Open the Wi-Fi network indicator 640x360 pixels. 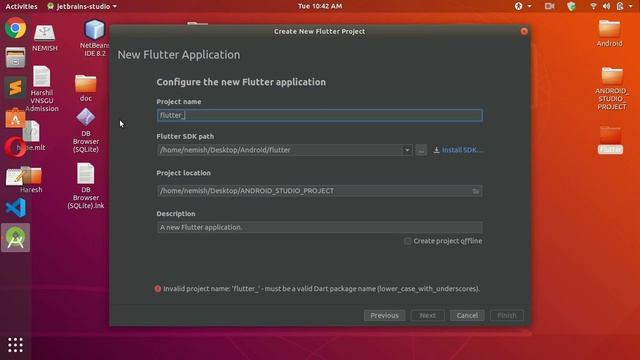[x=593, y=6]
